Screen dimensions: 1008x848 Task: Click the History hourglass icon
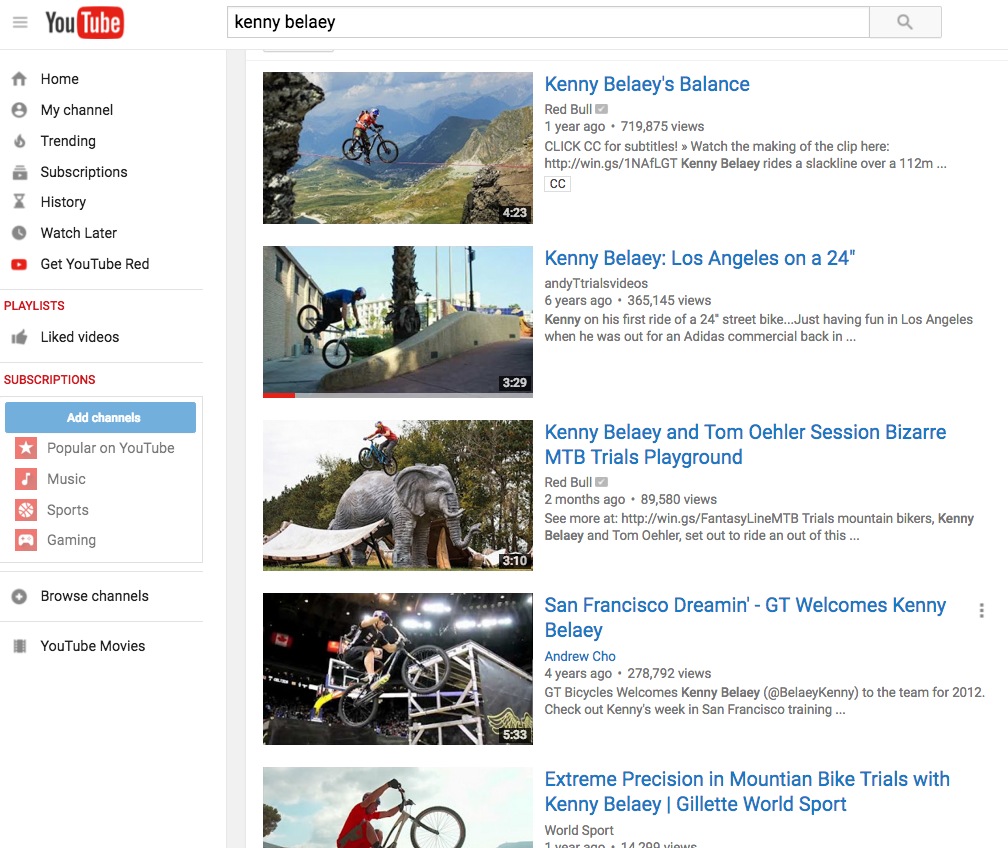tap(19, 202)
